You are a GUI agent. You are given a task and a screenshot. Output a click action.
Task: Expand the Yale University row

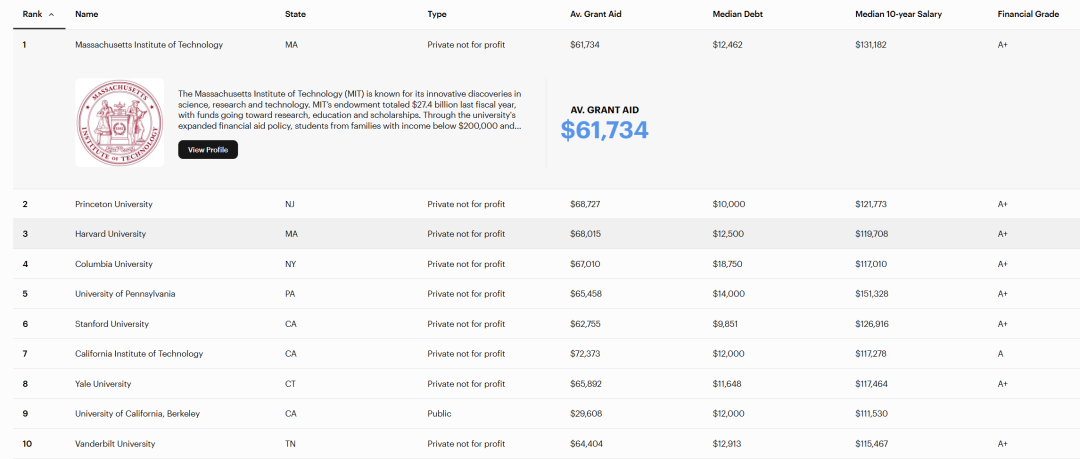(546, 383)
